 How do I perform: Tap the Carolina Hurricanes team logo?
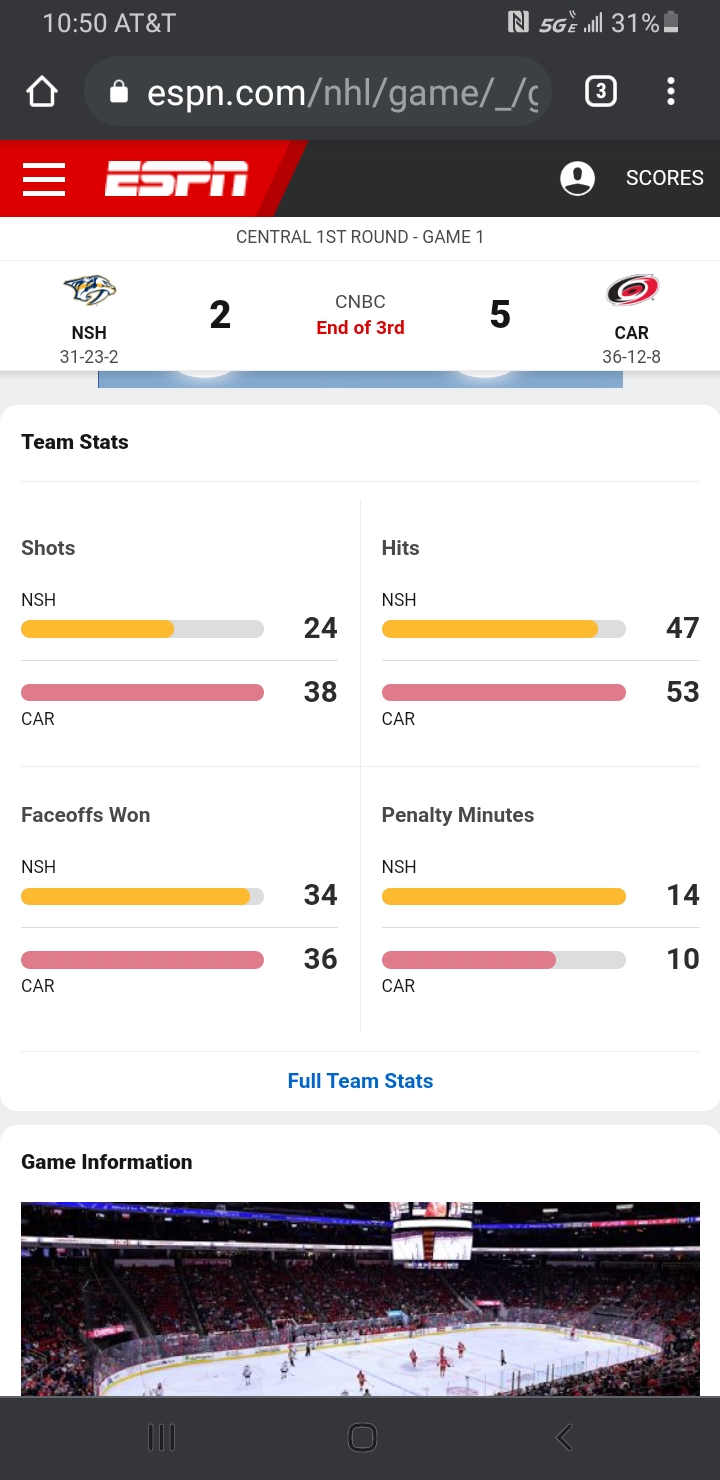point(631,291)
